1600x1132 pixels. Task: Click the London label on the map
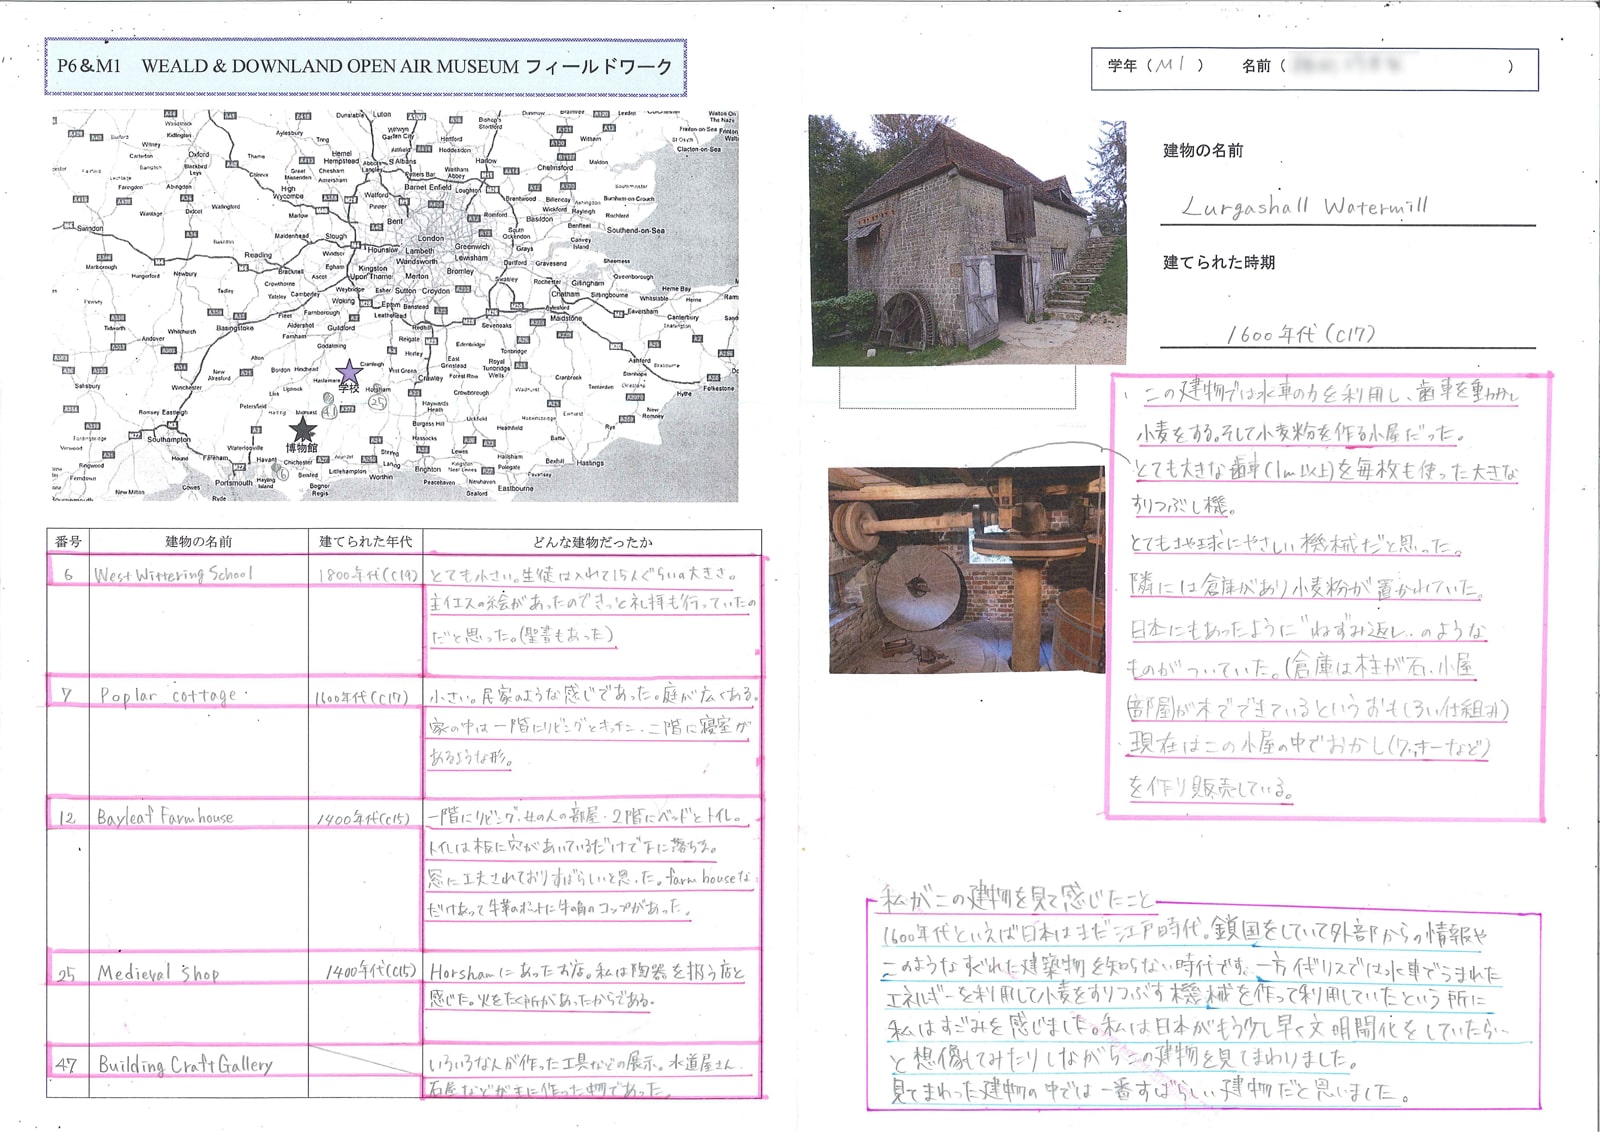coord(431,238)
